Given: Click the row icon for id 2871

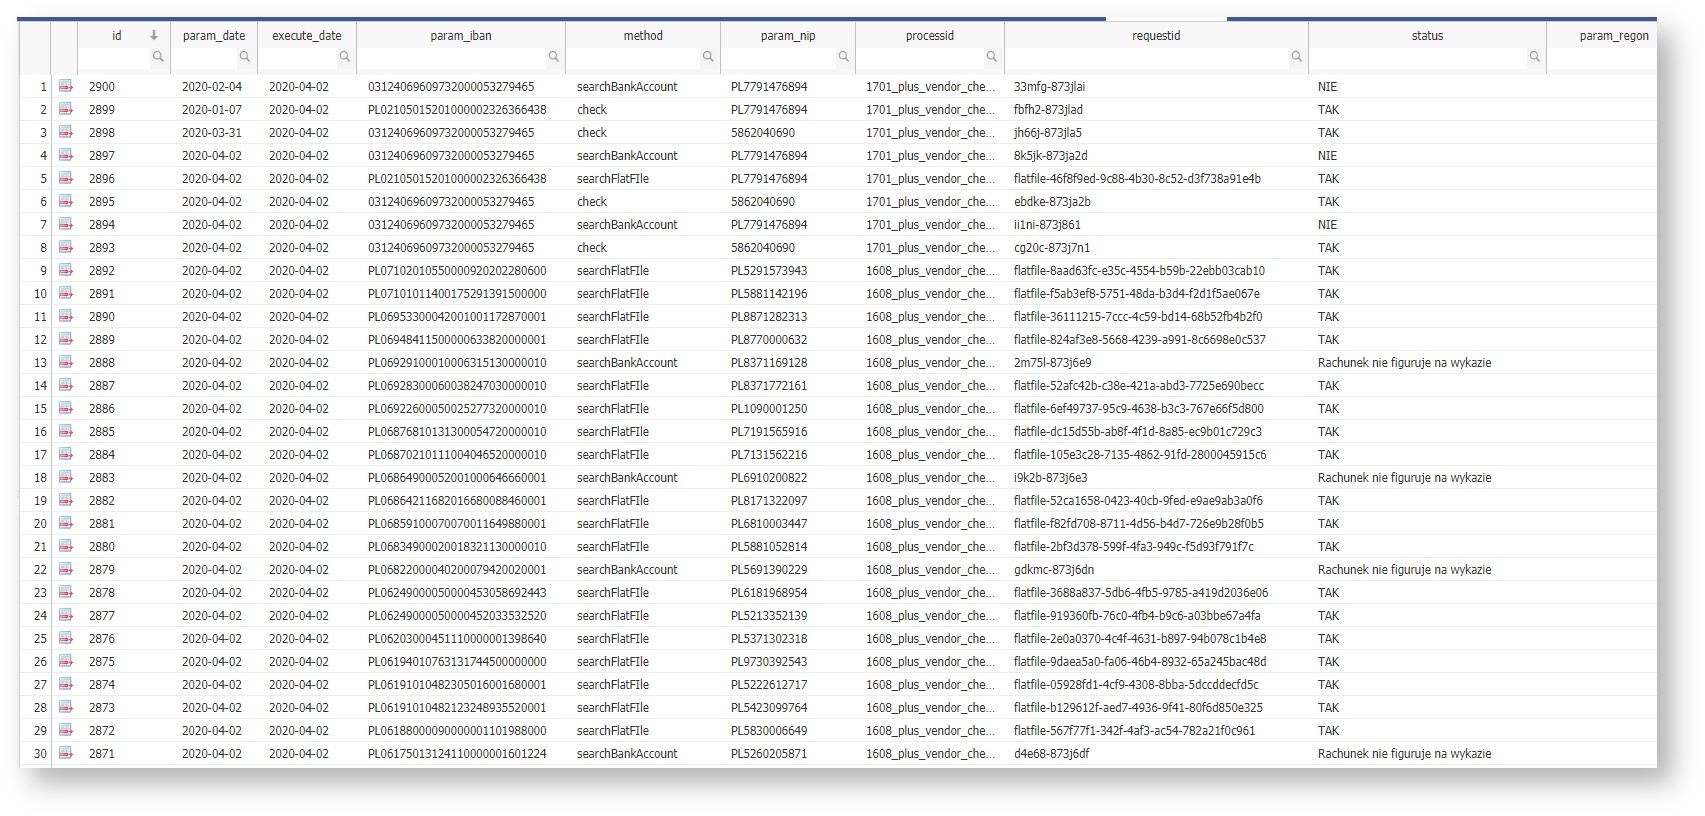Looking at the screenshot, I should click(x=66, y=754).
